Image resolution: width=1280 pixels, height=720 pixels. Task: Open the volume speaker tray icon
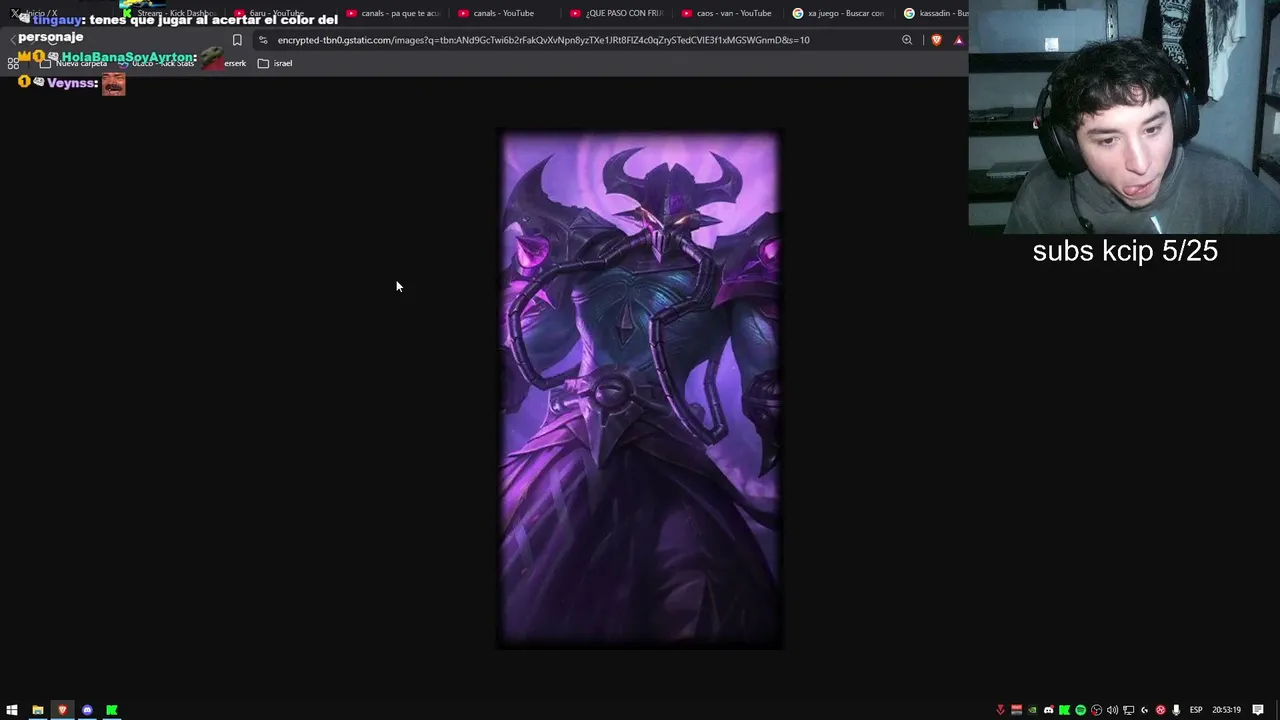coord(1112,710)
